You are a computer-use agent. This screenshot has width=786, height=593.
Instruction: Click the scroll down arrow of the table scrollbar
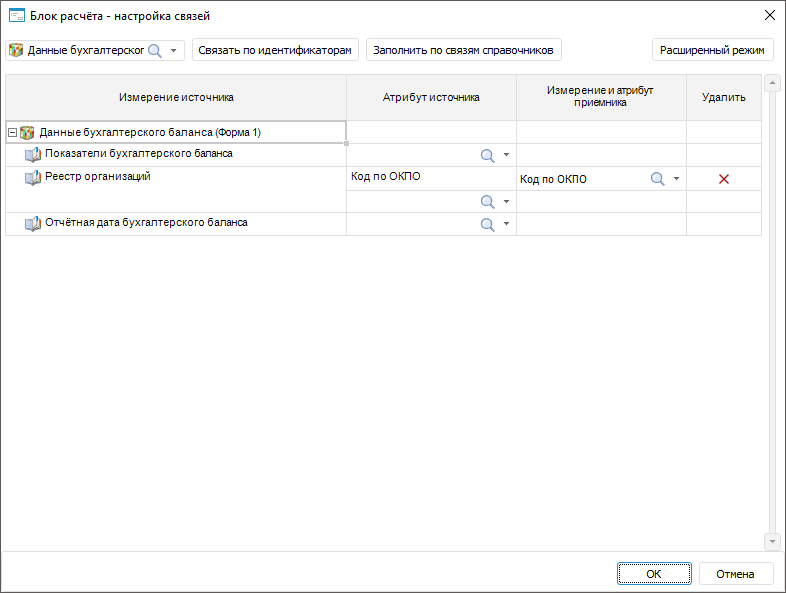[x=771, y=541]
